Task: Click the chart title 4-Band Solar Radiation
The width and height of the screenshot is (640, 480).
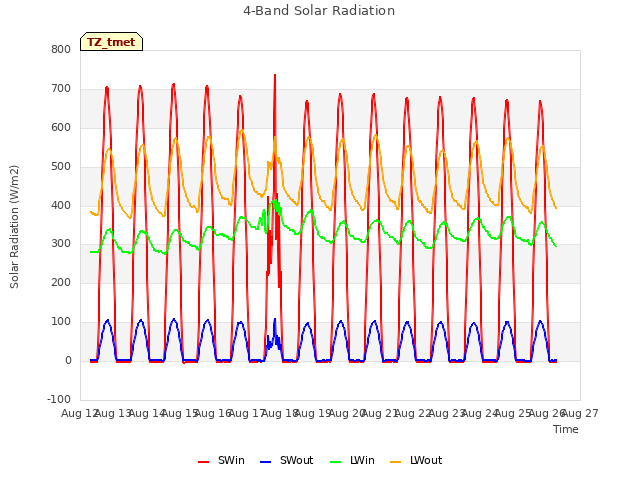Action: 319,11
